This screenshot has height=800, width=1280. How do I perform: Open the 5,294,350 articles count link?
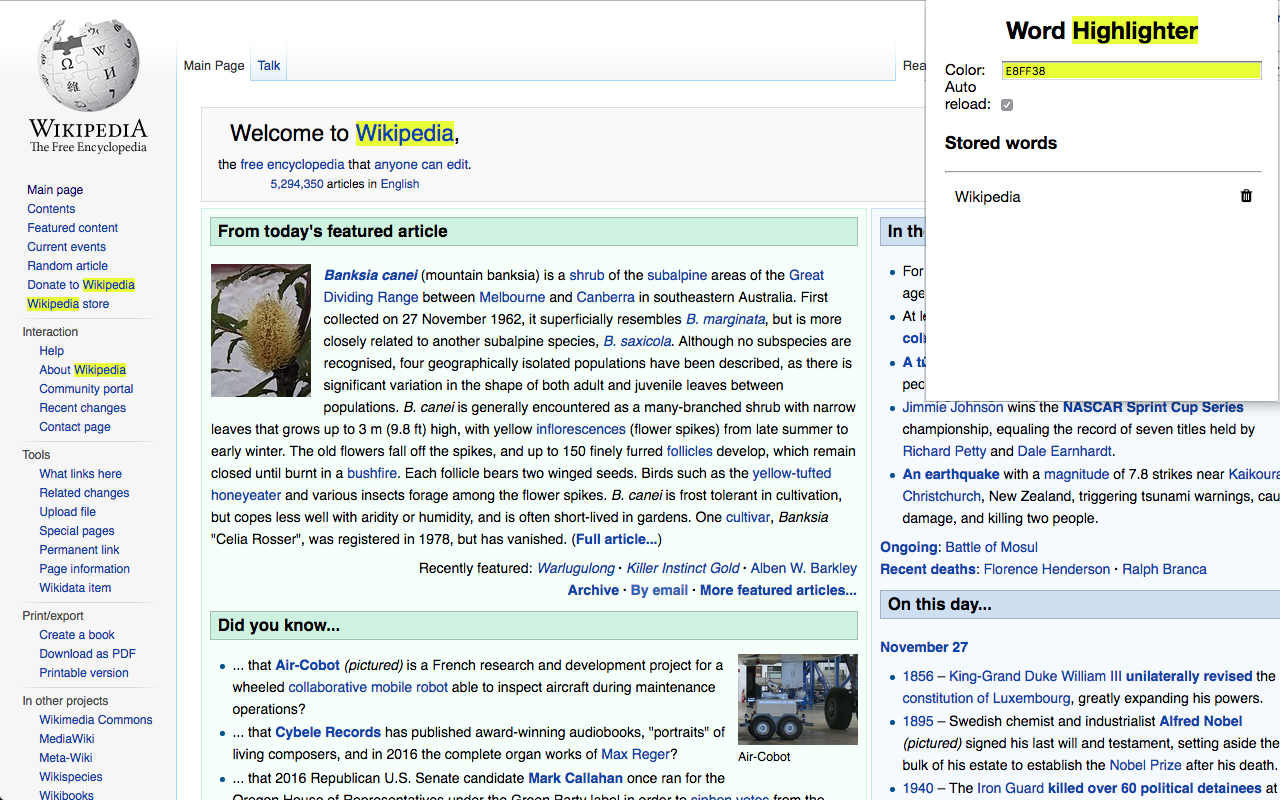click(x=297, y=184)
